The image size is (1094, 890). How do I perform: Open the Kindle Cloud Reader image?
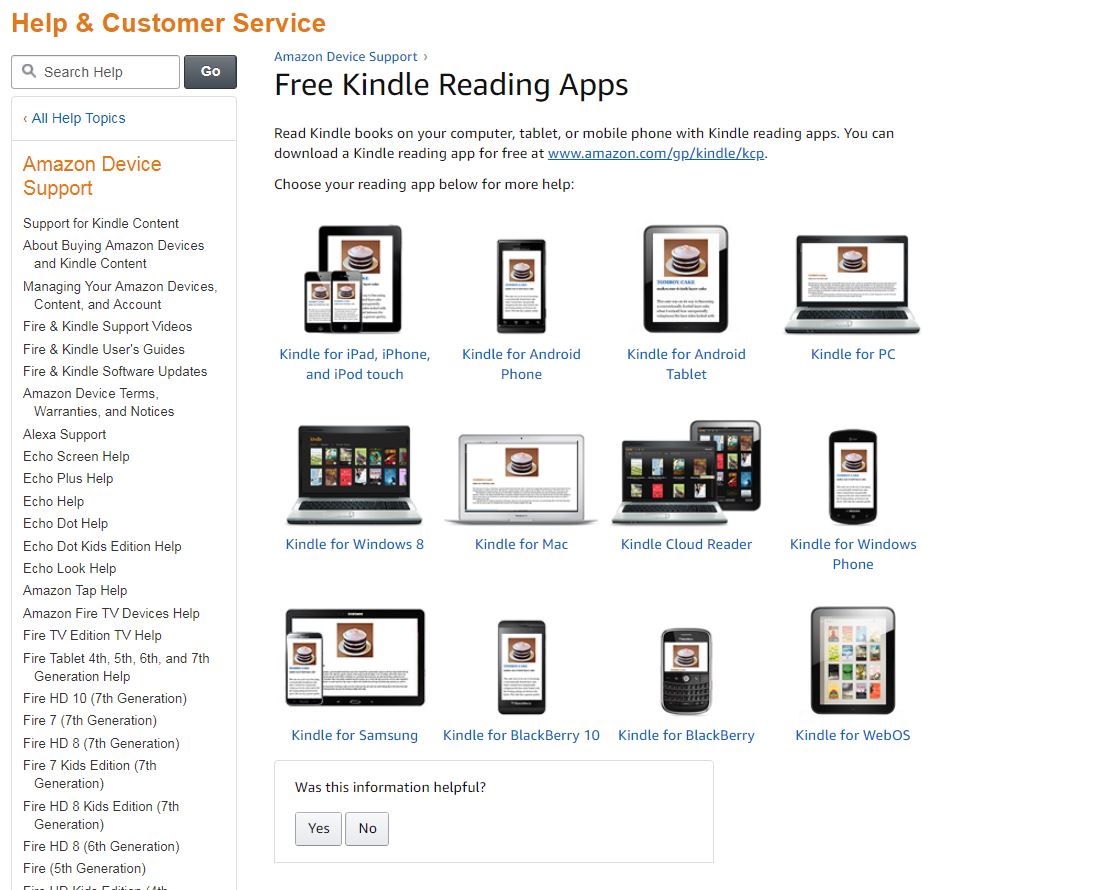click(686, 473)
